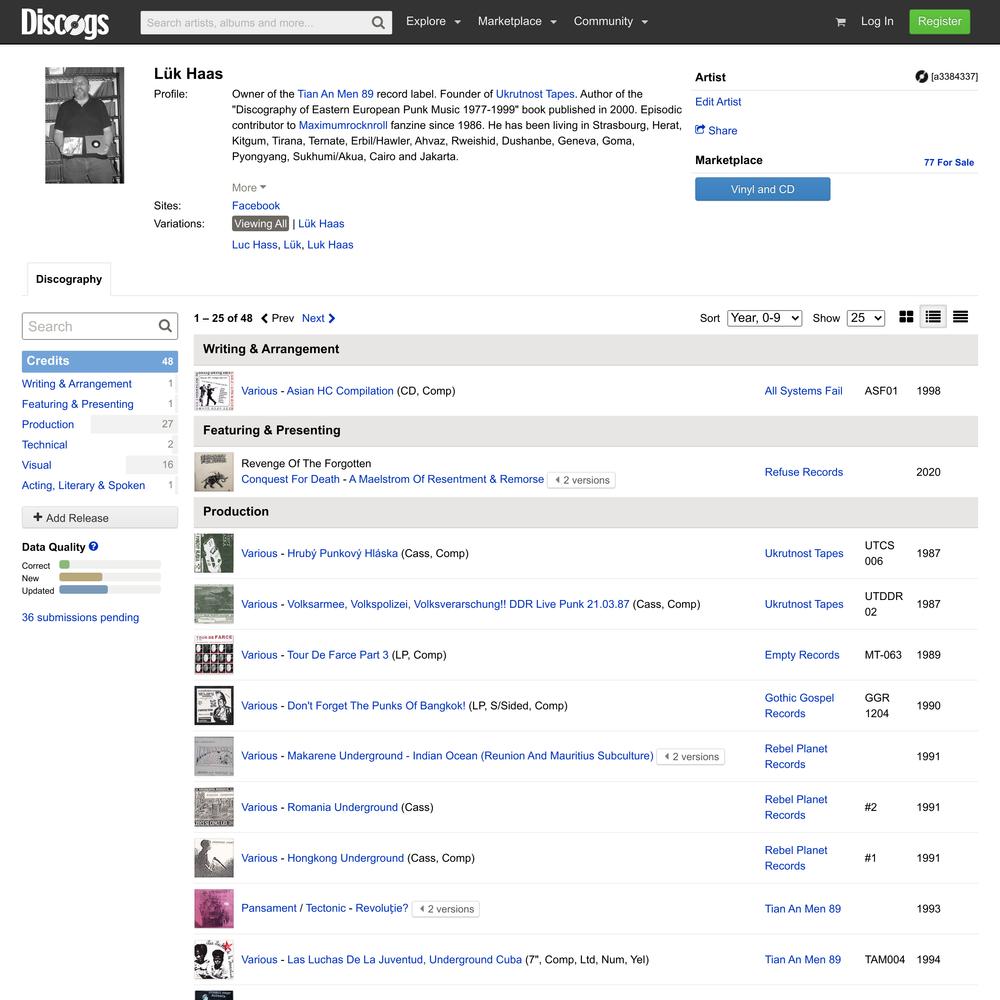
Task: Click the Register button
Action: 939,22
